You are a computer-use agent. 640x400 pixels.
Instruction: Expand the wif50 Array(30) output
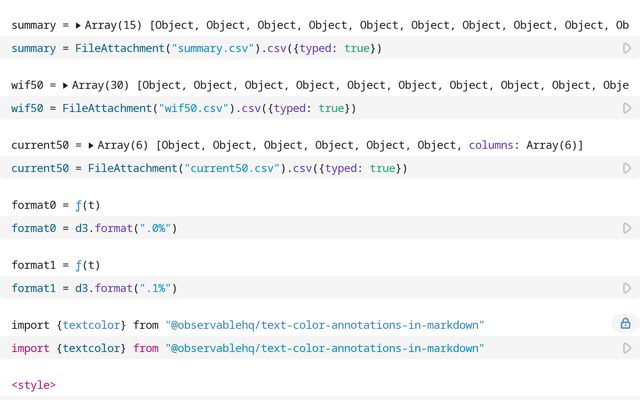click(66, 85)
